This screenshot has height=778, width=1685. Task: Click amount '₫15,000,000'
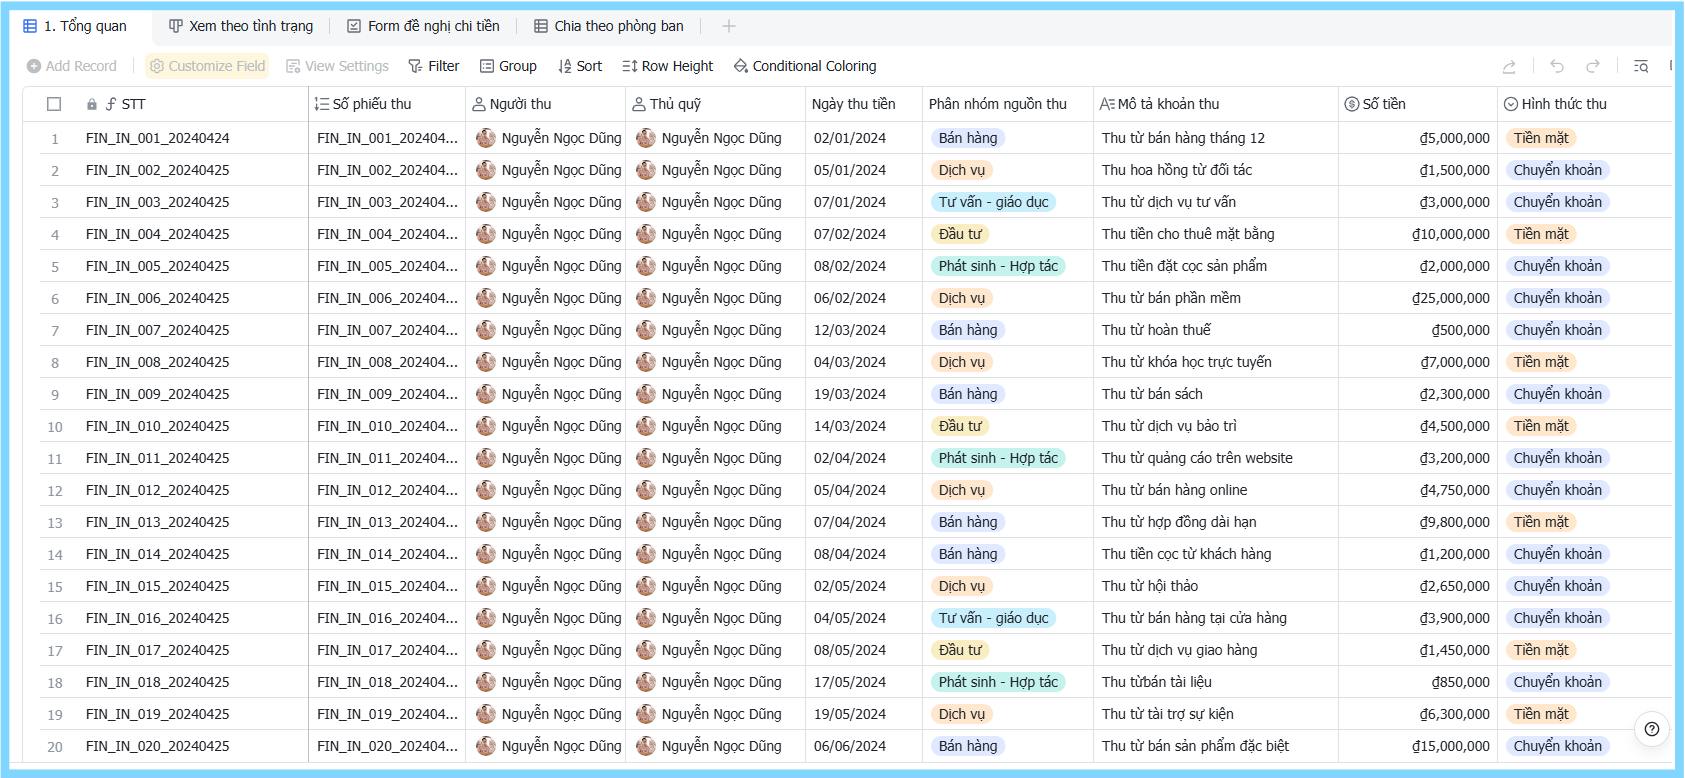1450,746
